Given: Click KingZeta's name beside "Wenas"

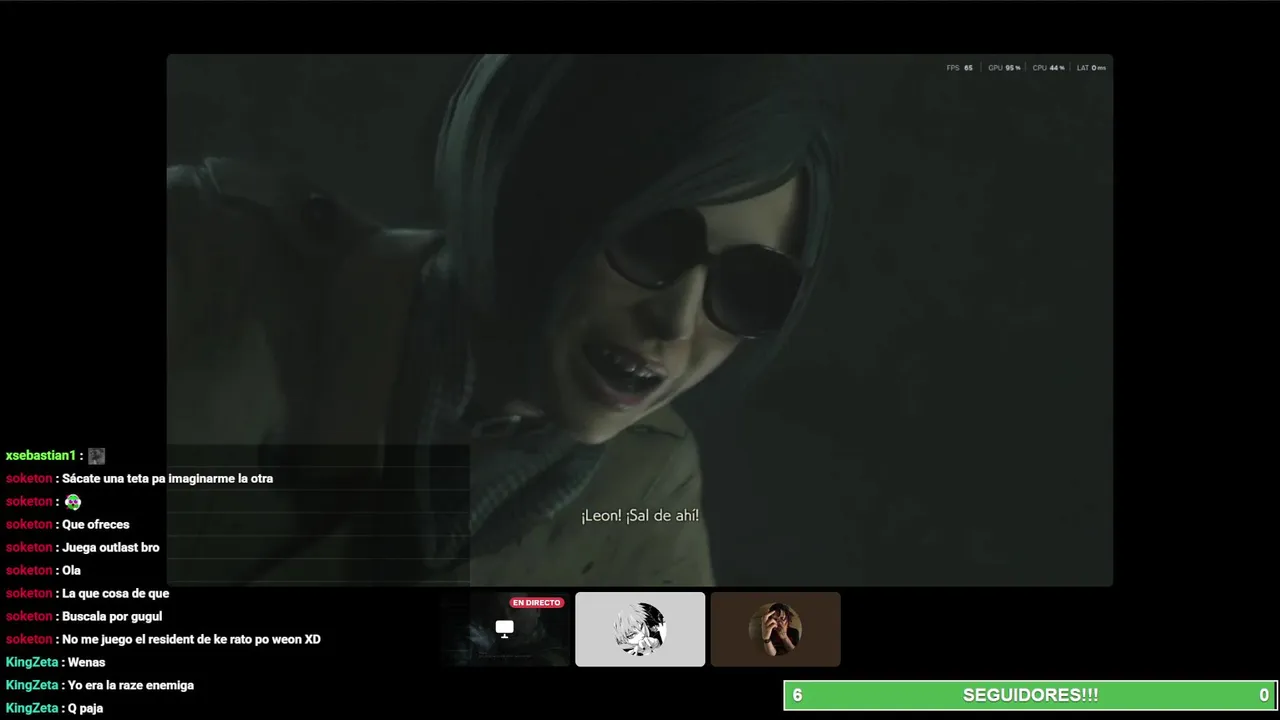Looking at the screenshot, I should click(32, 663).
